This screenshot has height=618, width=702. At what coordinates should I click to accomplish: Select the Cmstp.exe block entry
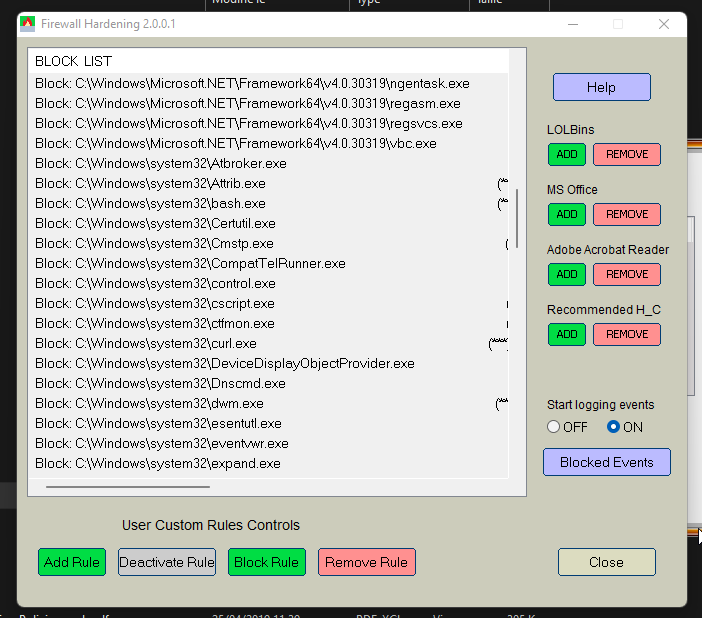coord(268,244)
